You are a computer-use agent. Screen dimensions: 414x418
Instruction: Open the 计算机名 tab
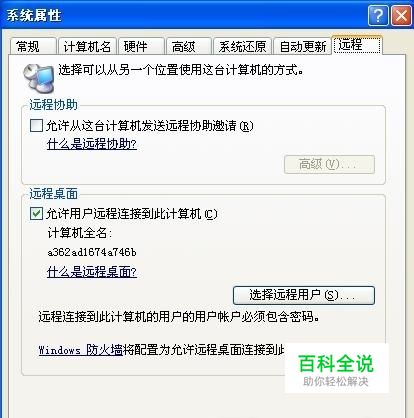87,46
